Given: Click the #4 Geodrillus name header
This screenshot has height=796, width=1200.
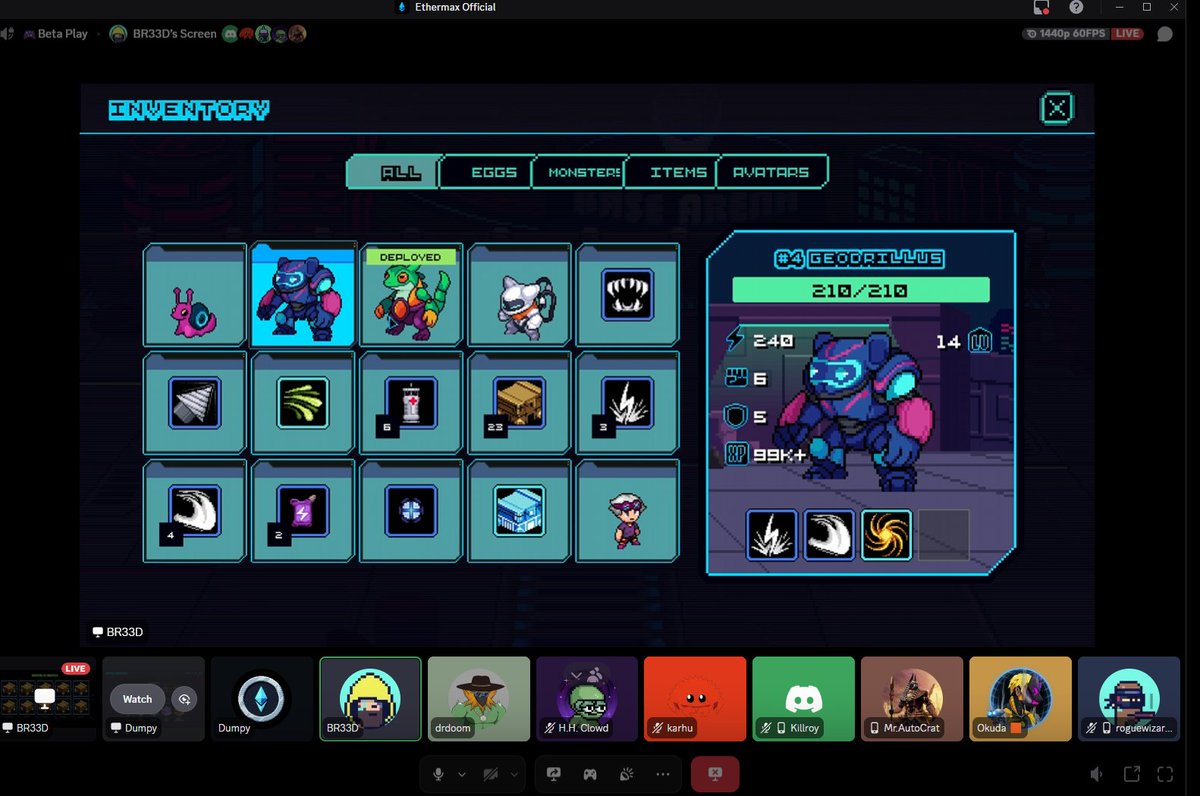Looking at the screenshot, I should (859, 258).
